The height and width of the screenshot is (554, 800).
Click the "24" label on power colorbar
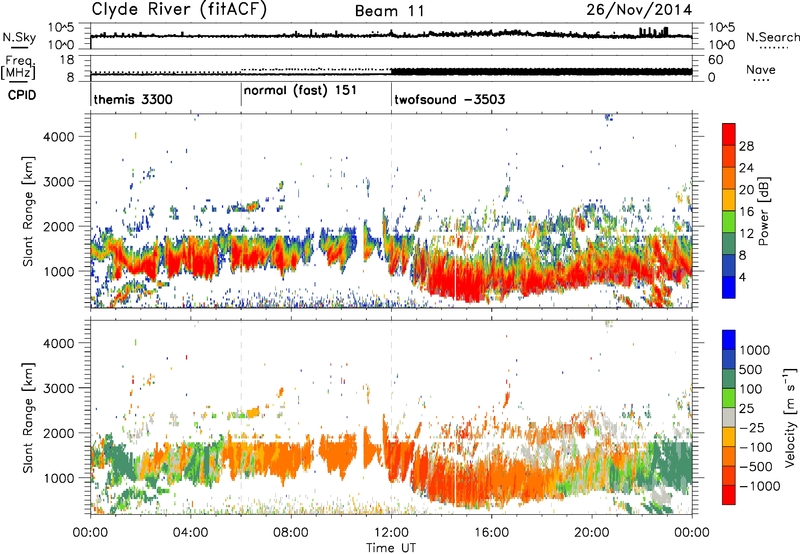click(746, 168)
